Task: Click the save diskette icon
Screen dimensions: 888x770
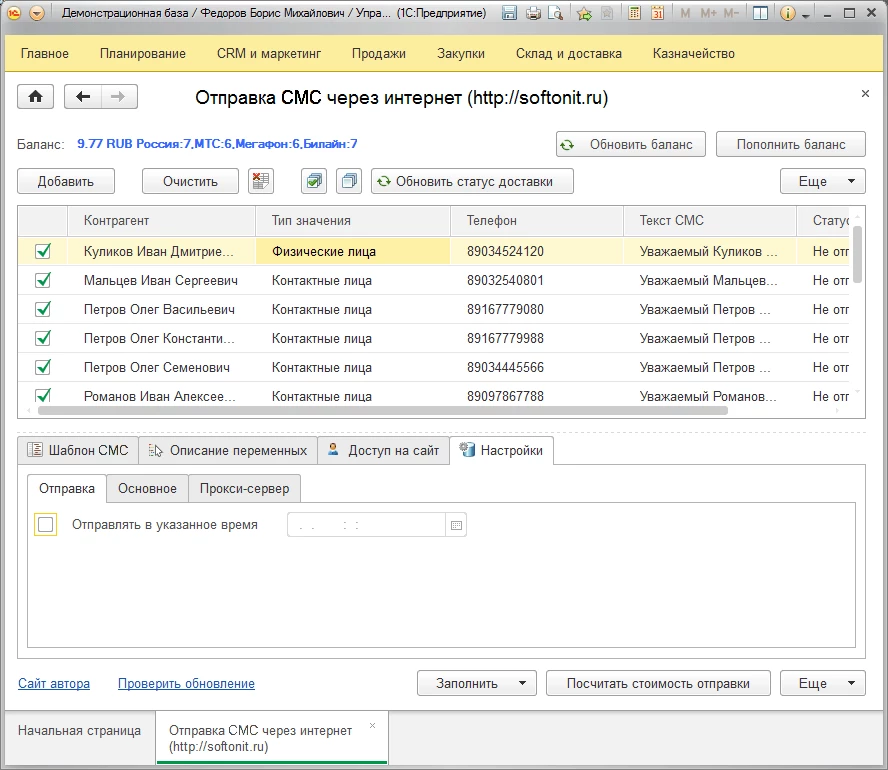Action: point(509,14)
